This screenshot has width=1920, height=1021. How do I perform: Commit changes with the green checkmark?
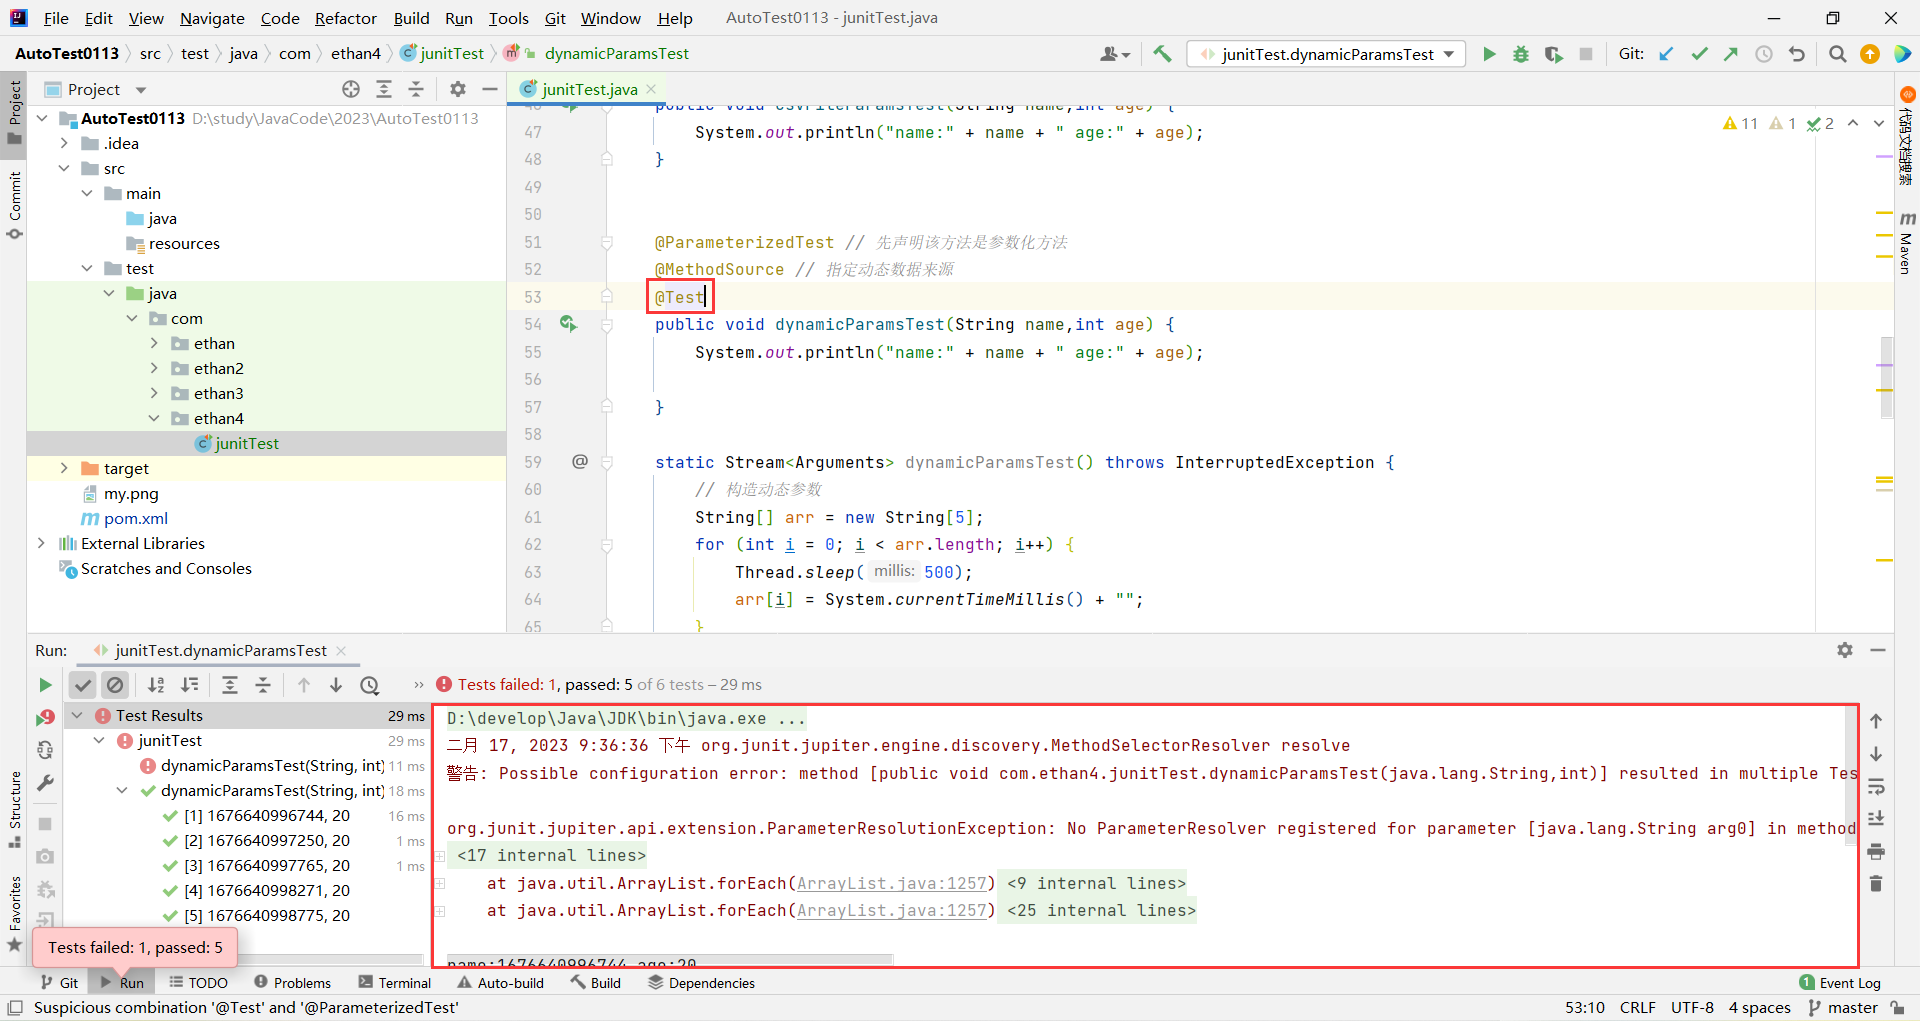[1699, 54]
